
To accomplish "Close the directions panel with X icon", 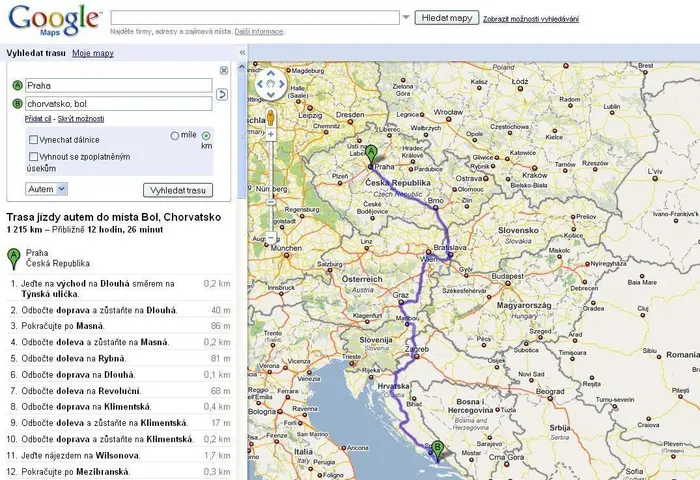I will [x=224, y=71].
